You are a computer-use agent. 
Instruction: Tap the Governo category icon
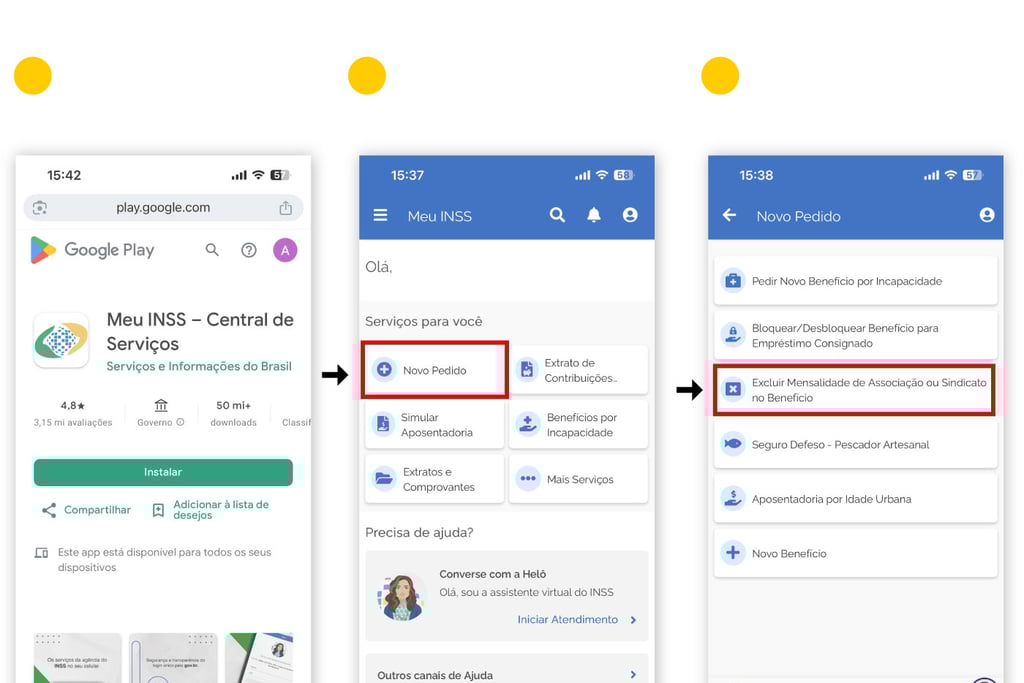tap(161, 405)
